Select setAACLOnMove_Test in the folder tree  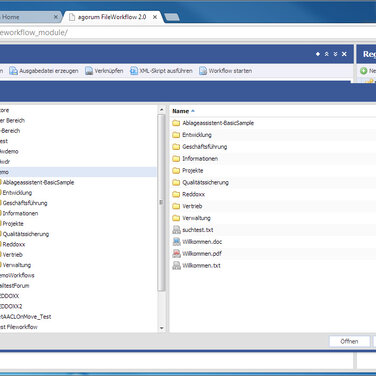tap(25, 317)
